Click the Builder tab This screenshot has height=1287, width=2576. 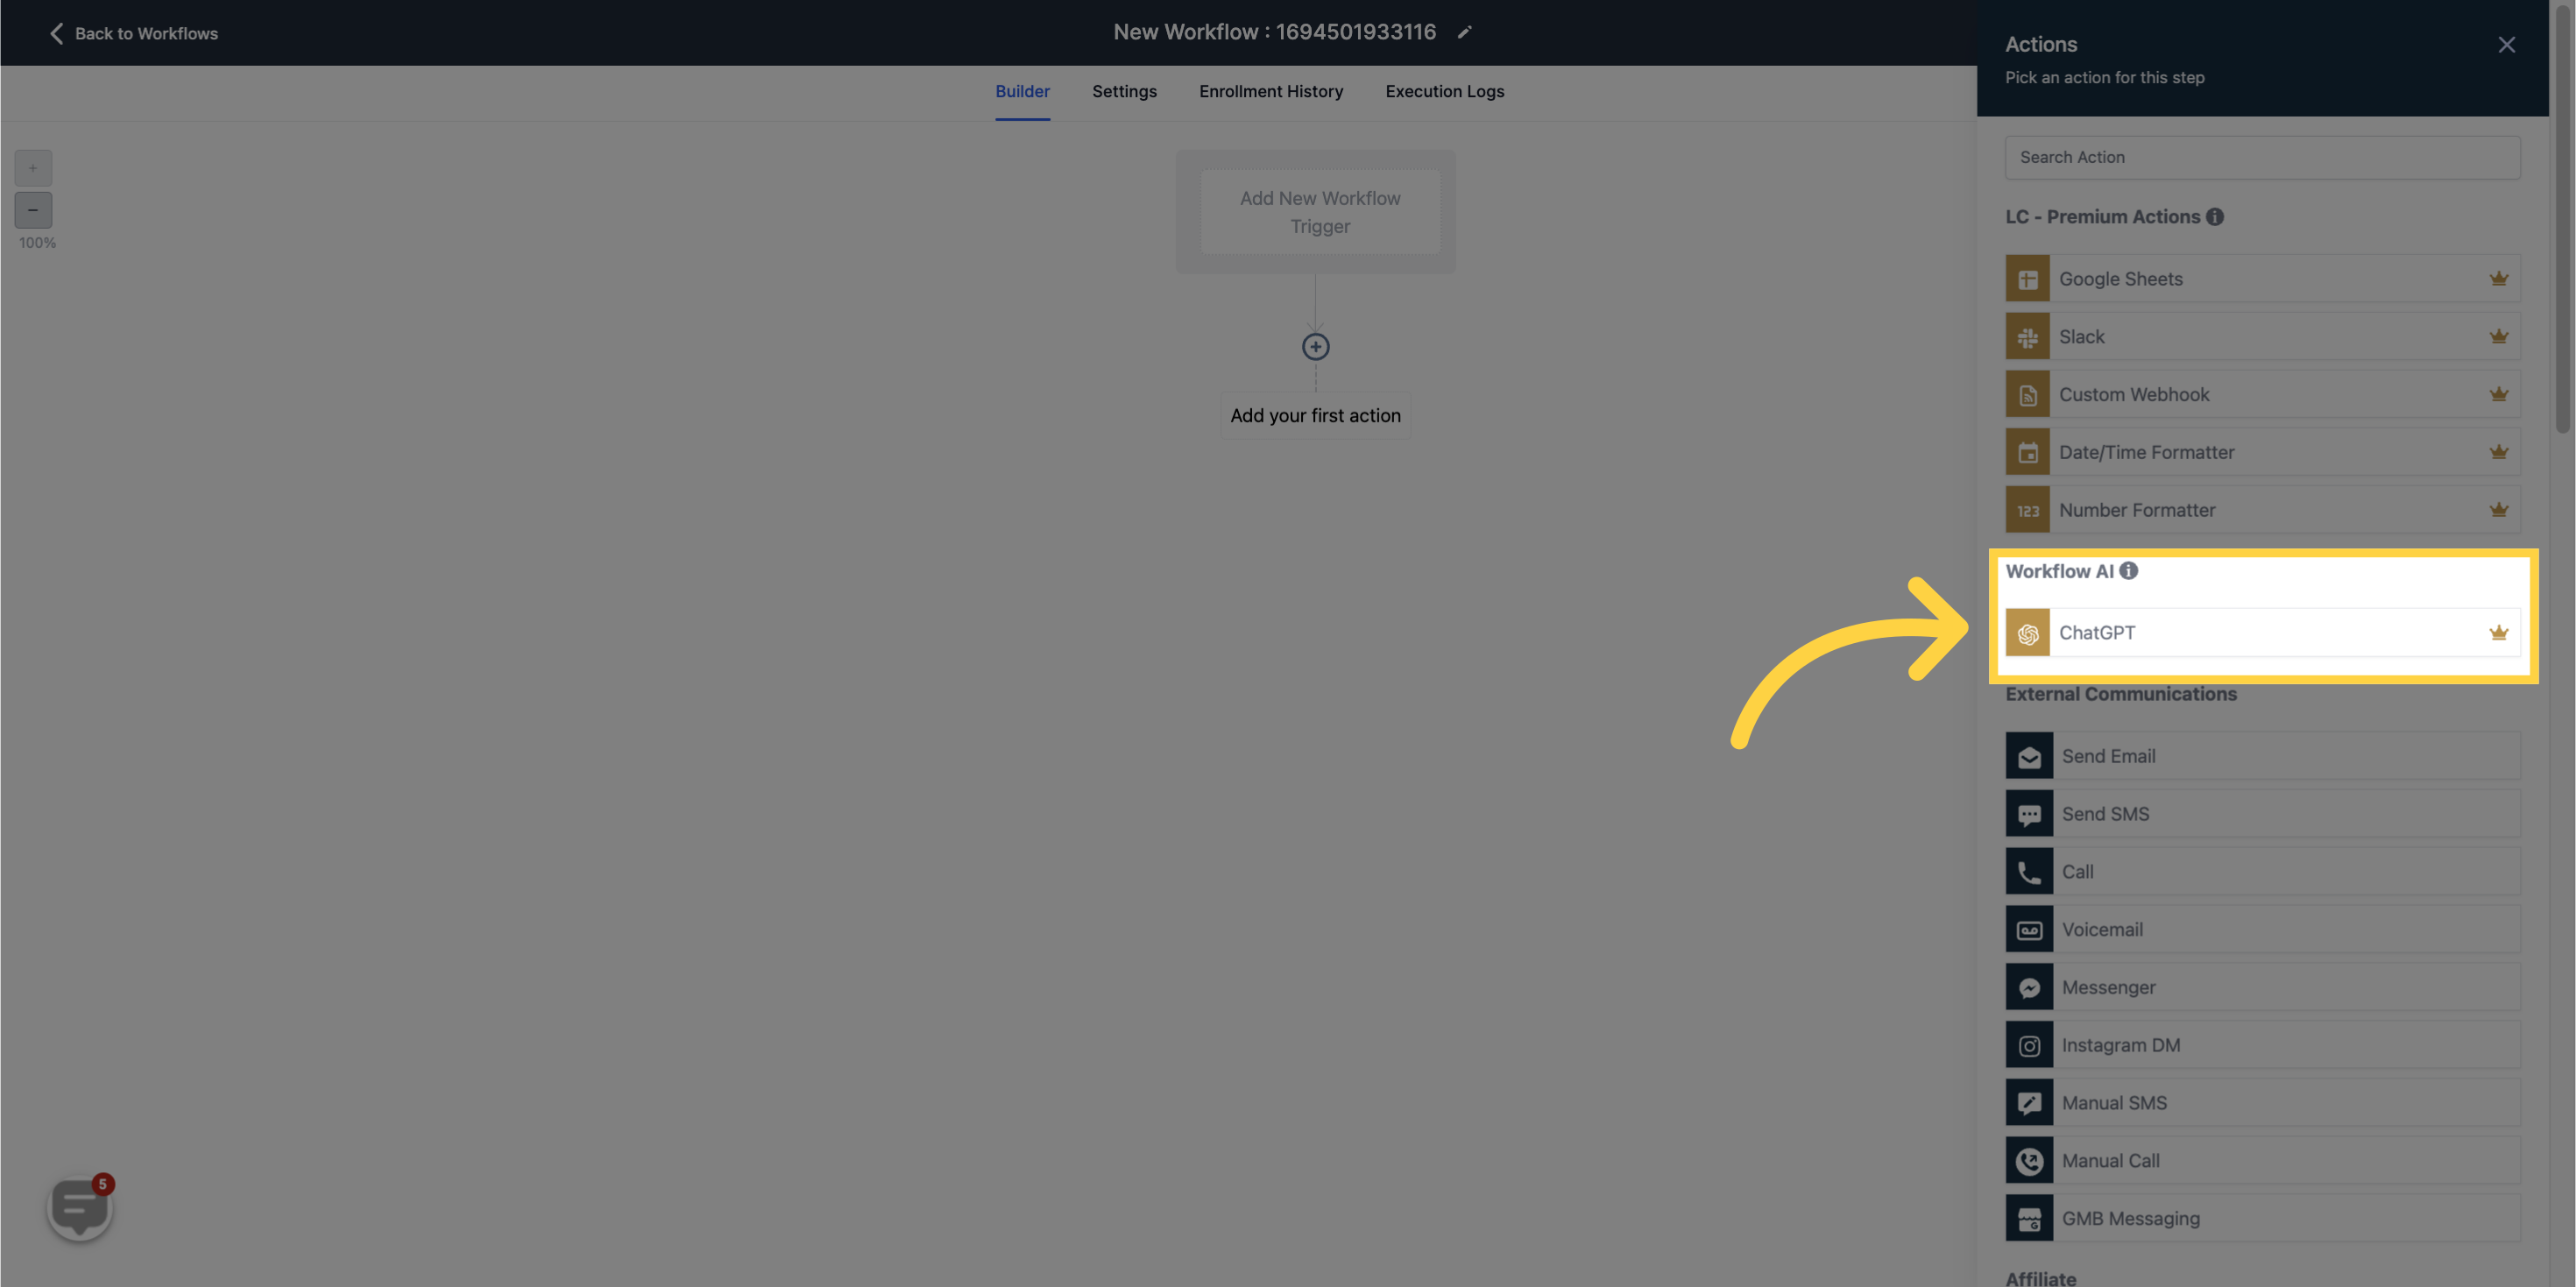click(x=1022, y=92)
